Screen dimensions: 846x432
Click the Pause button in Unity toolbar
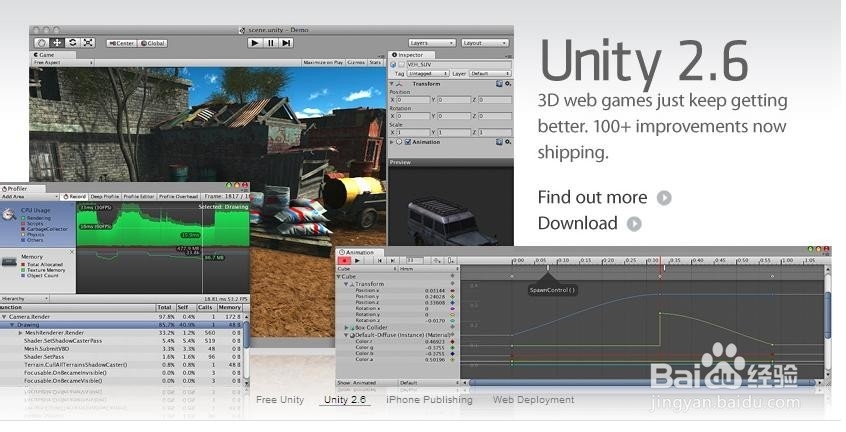pyautogui.click(x=271, y=43)
